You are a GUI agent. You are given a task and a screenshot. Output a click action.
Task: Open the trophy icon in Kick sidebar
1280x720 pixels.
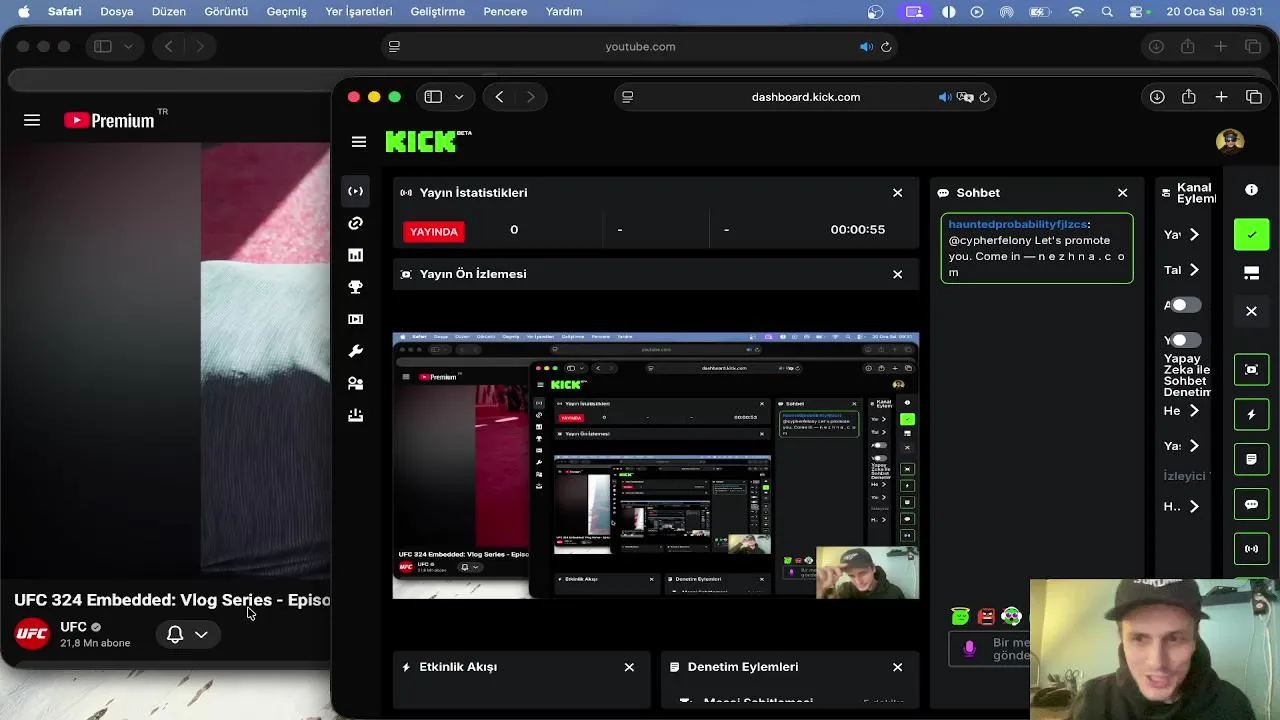[355, 287]
